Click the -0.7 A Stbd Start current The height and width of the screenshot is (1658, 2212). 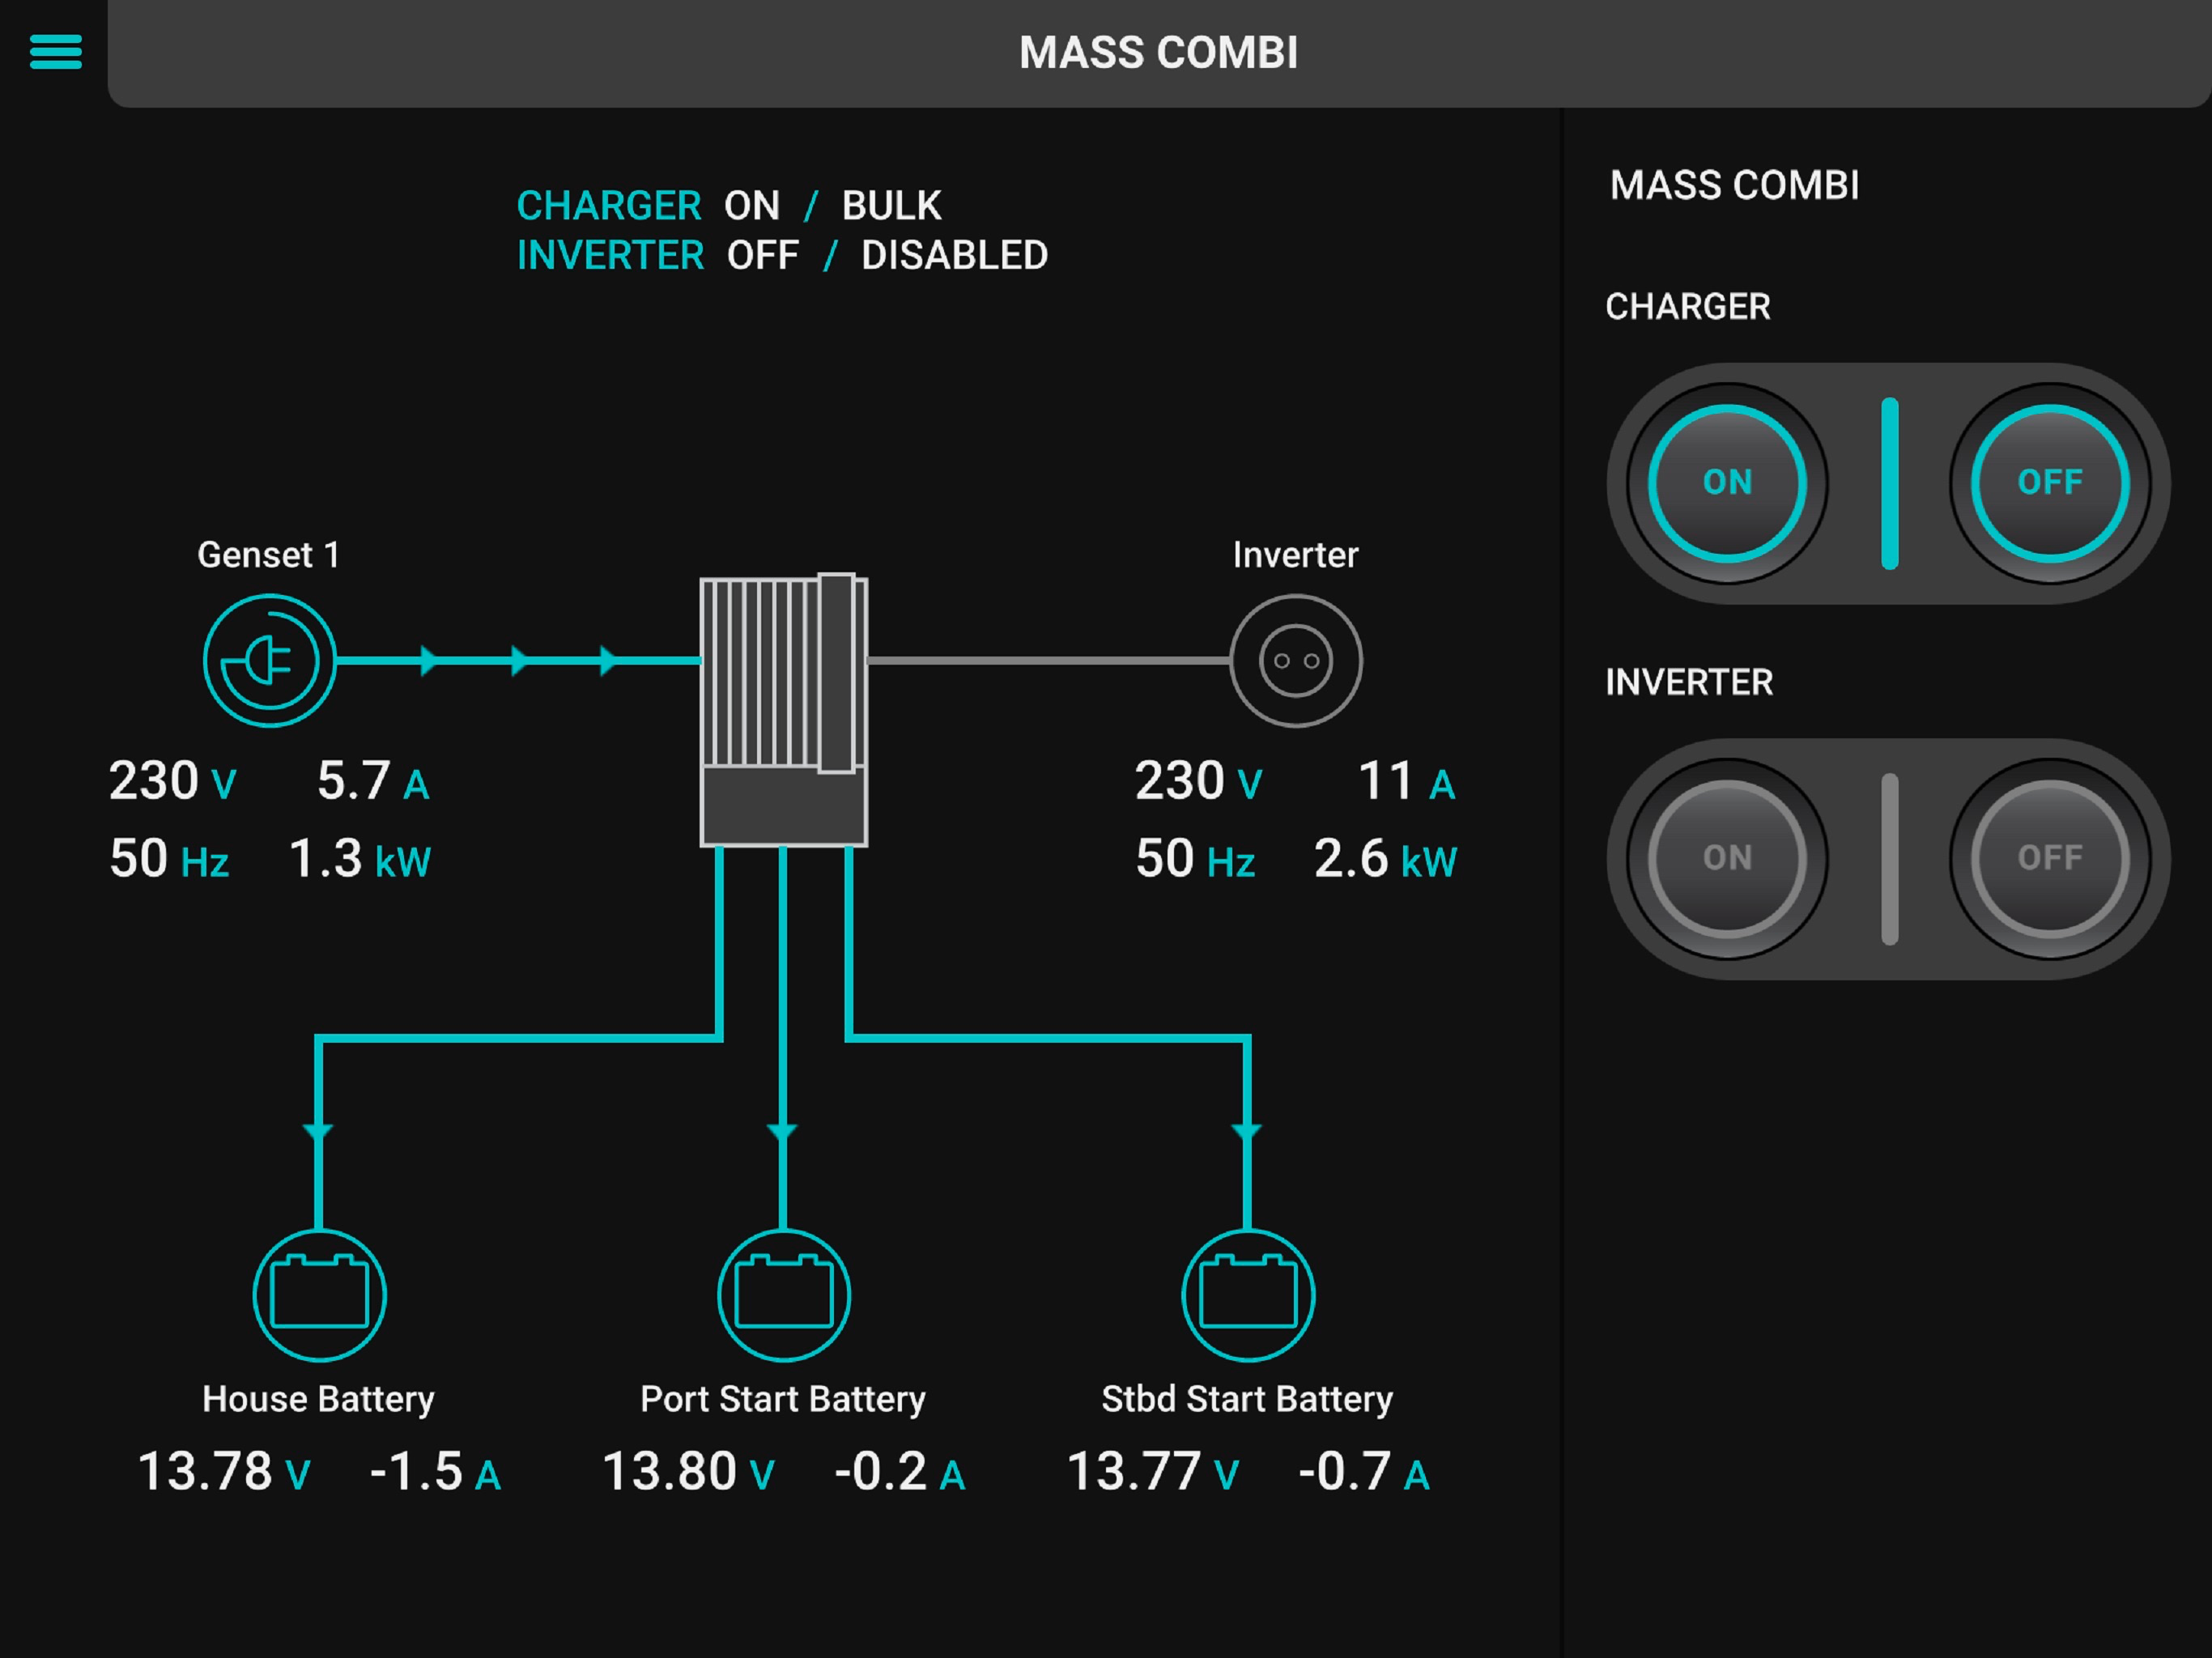coord(1364,1472)
